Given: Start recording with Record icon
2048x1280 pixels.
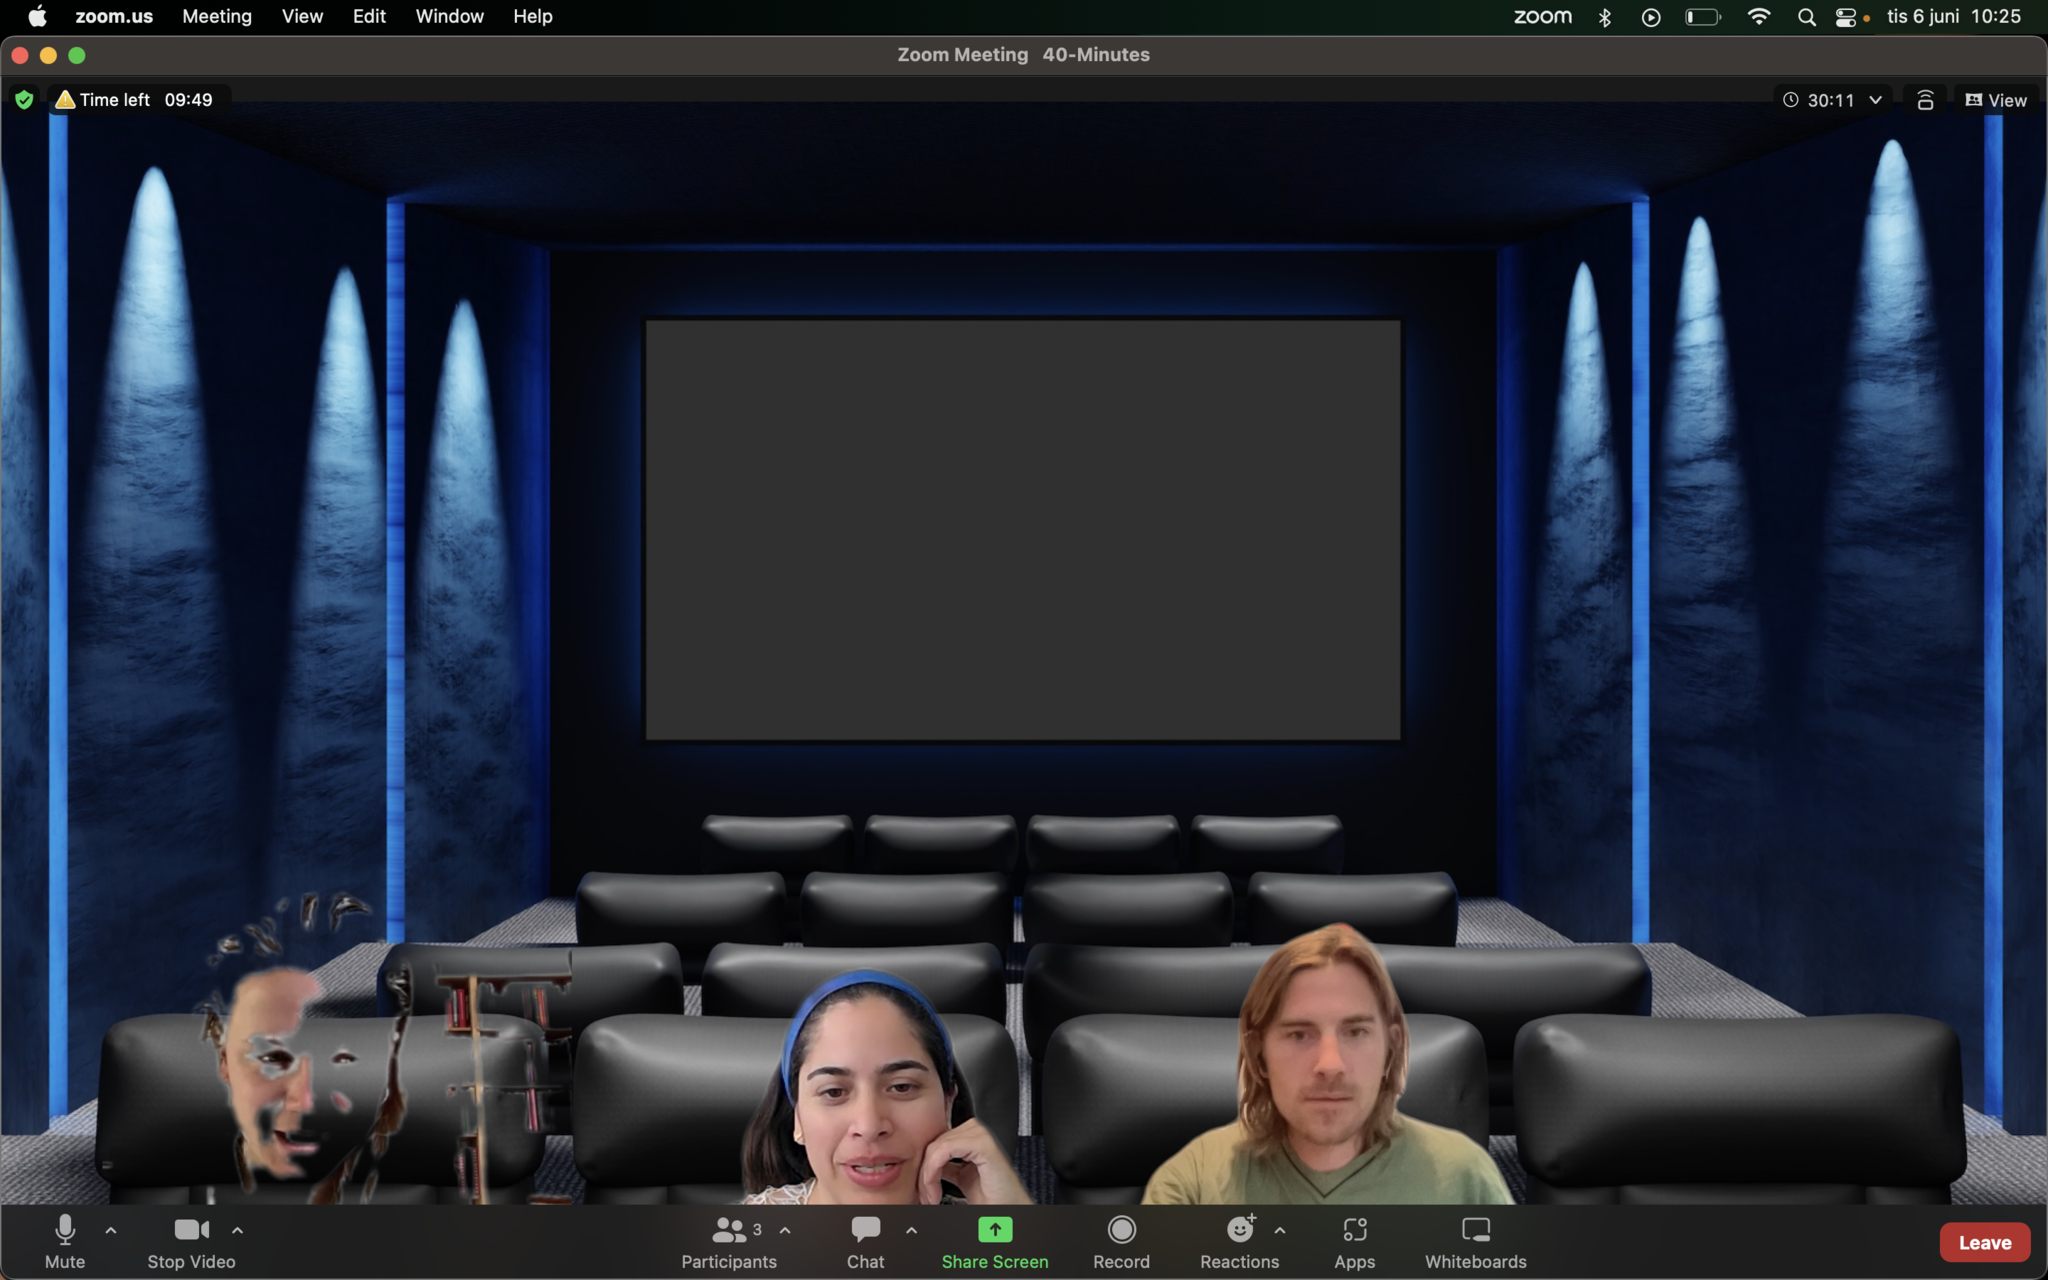Looking at the screenshot, I should [1121, 1230].
